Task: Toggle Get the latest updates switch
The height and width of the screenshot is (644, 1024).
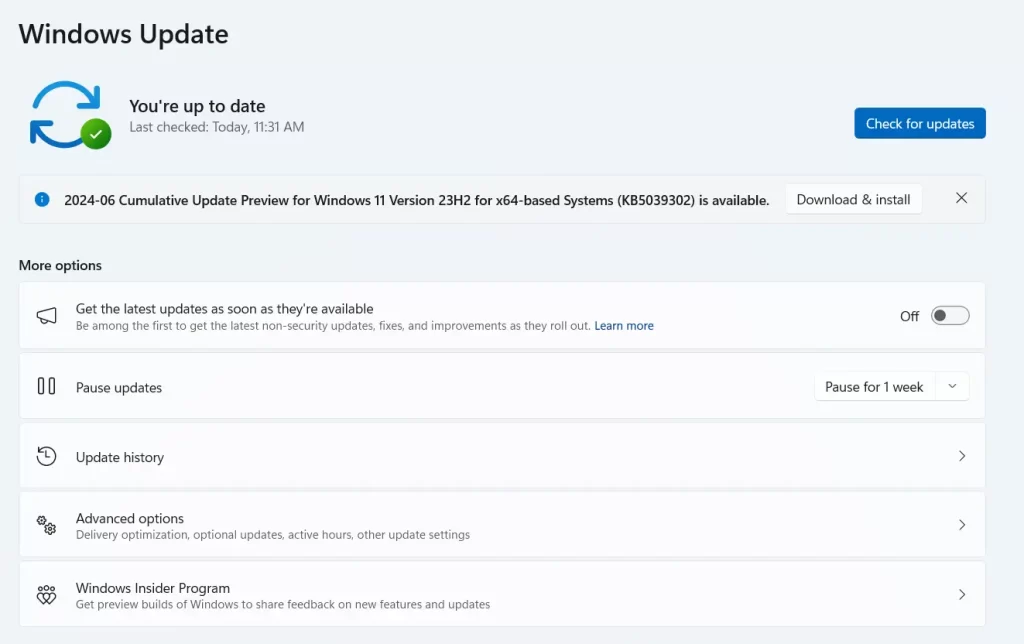Action: click(x=950, y=315)
